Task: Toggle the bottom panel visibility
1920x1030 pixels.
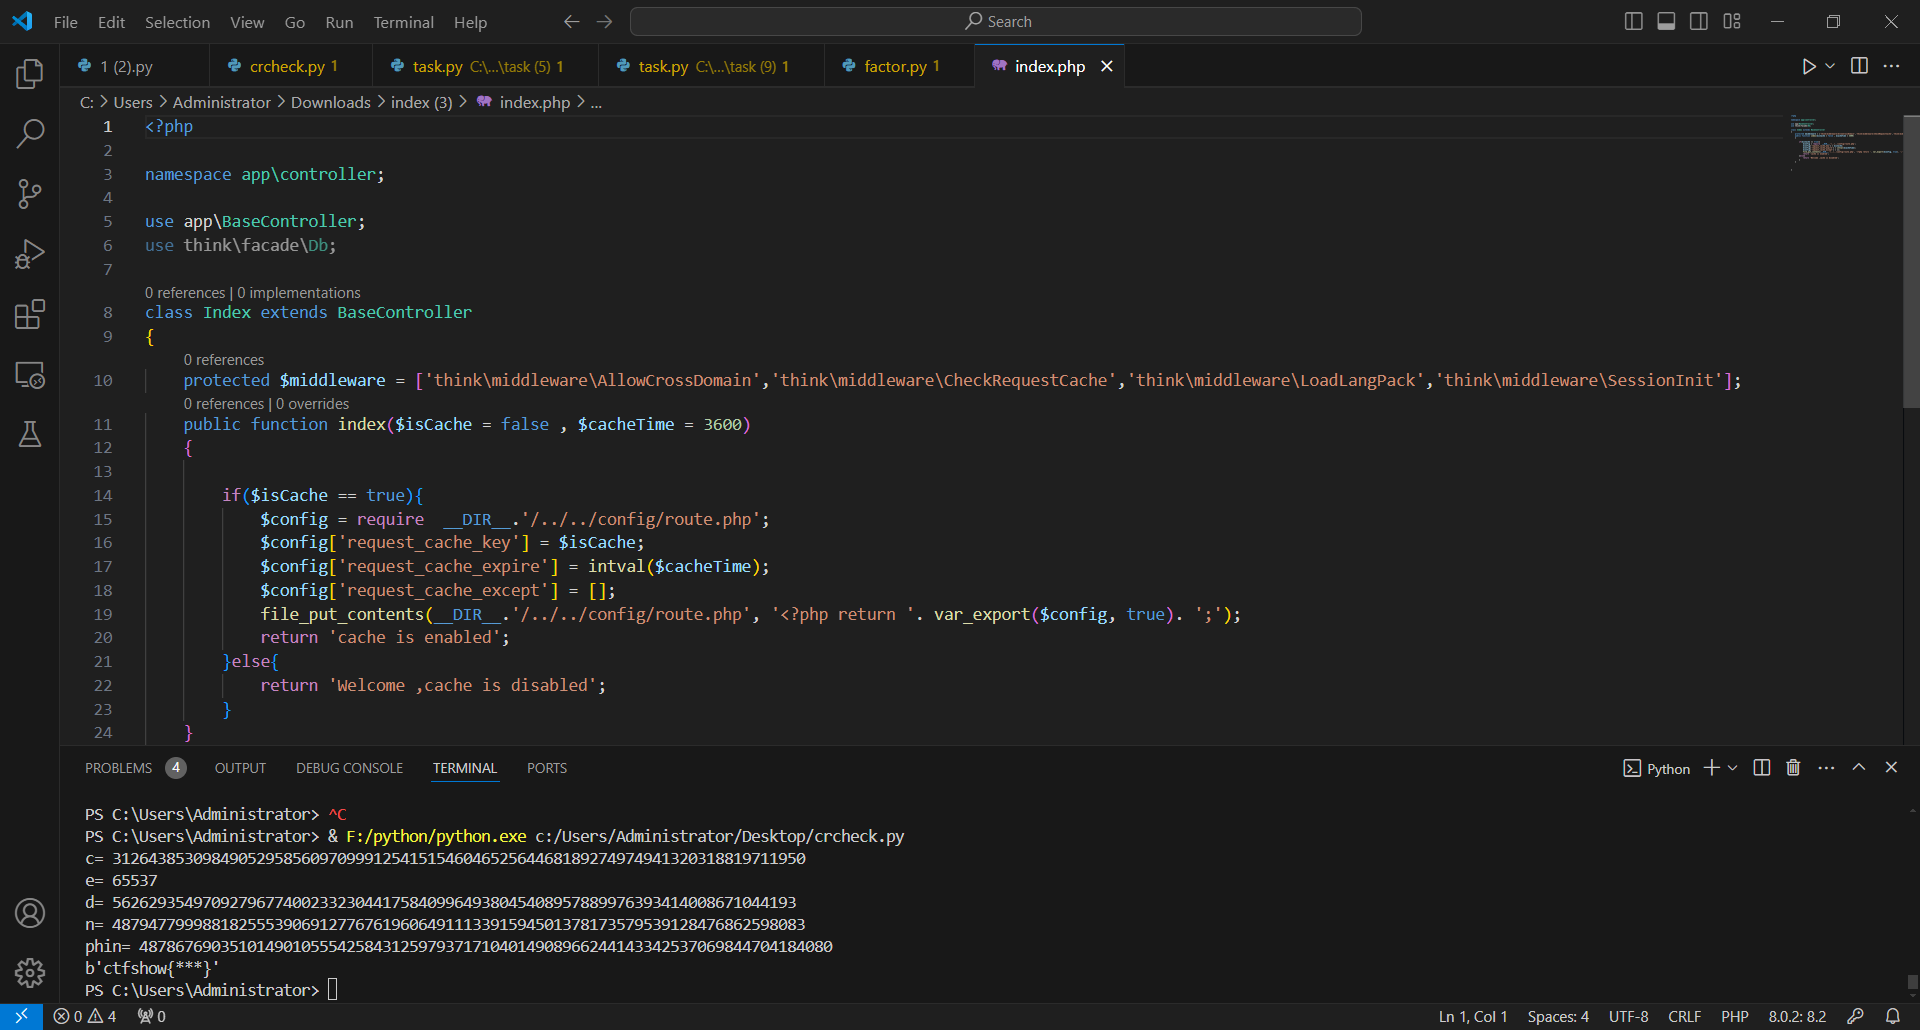Action: (1666, 22)
